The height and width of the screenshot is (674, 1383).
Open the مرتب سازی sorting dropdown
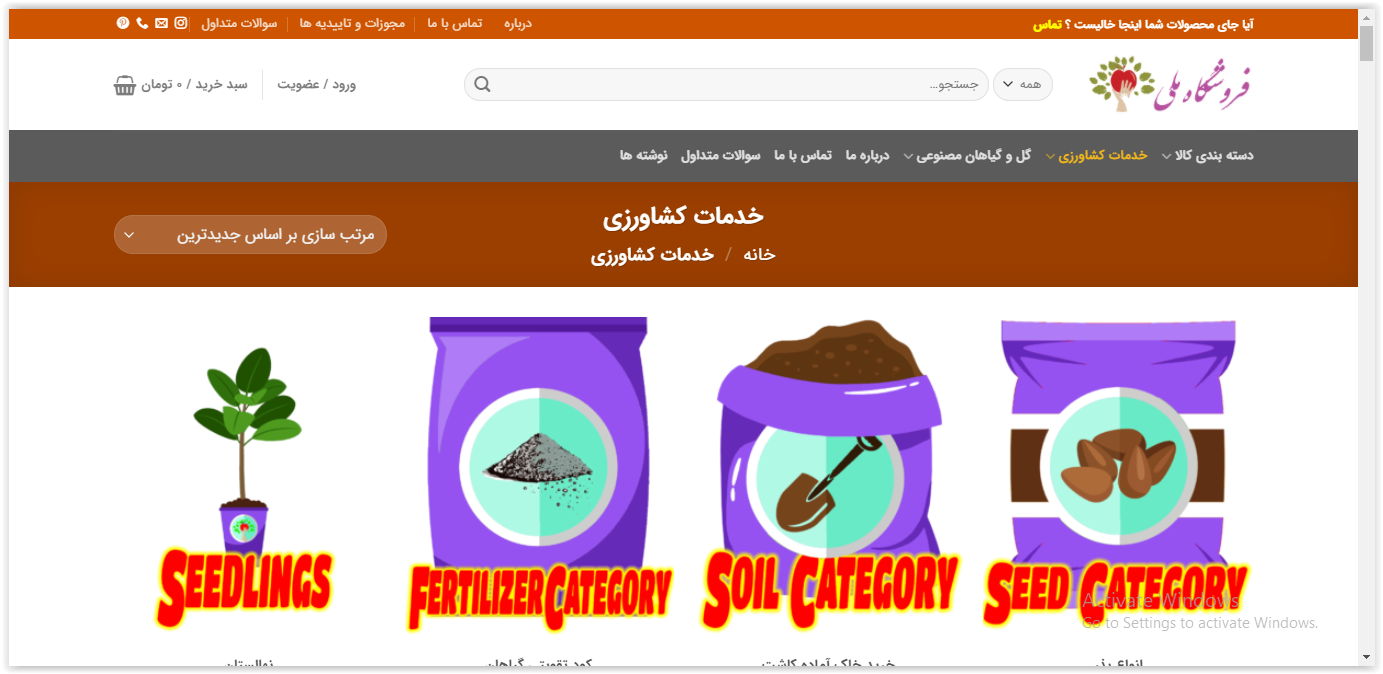[x=250, y=235]
